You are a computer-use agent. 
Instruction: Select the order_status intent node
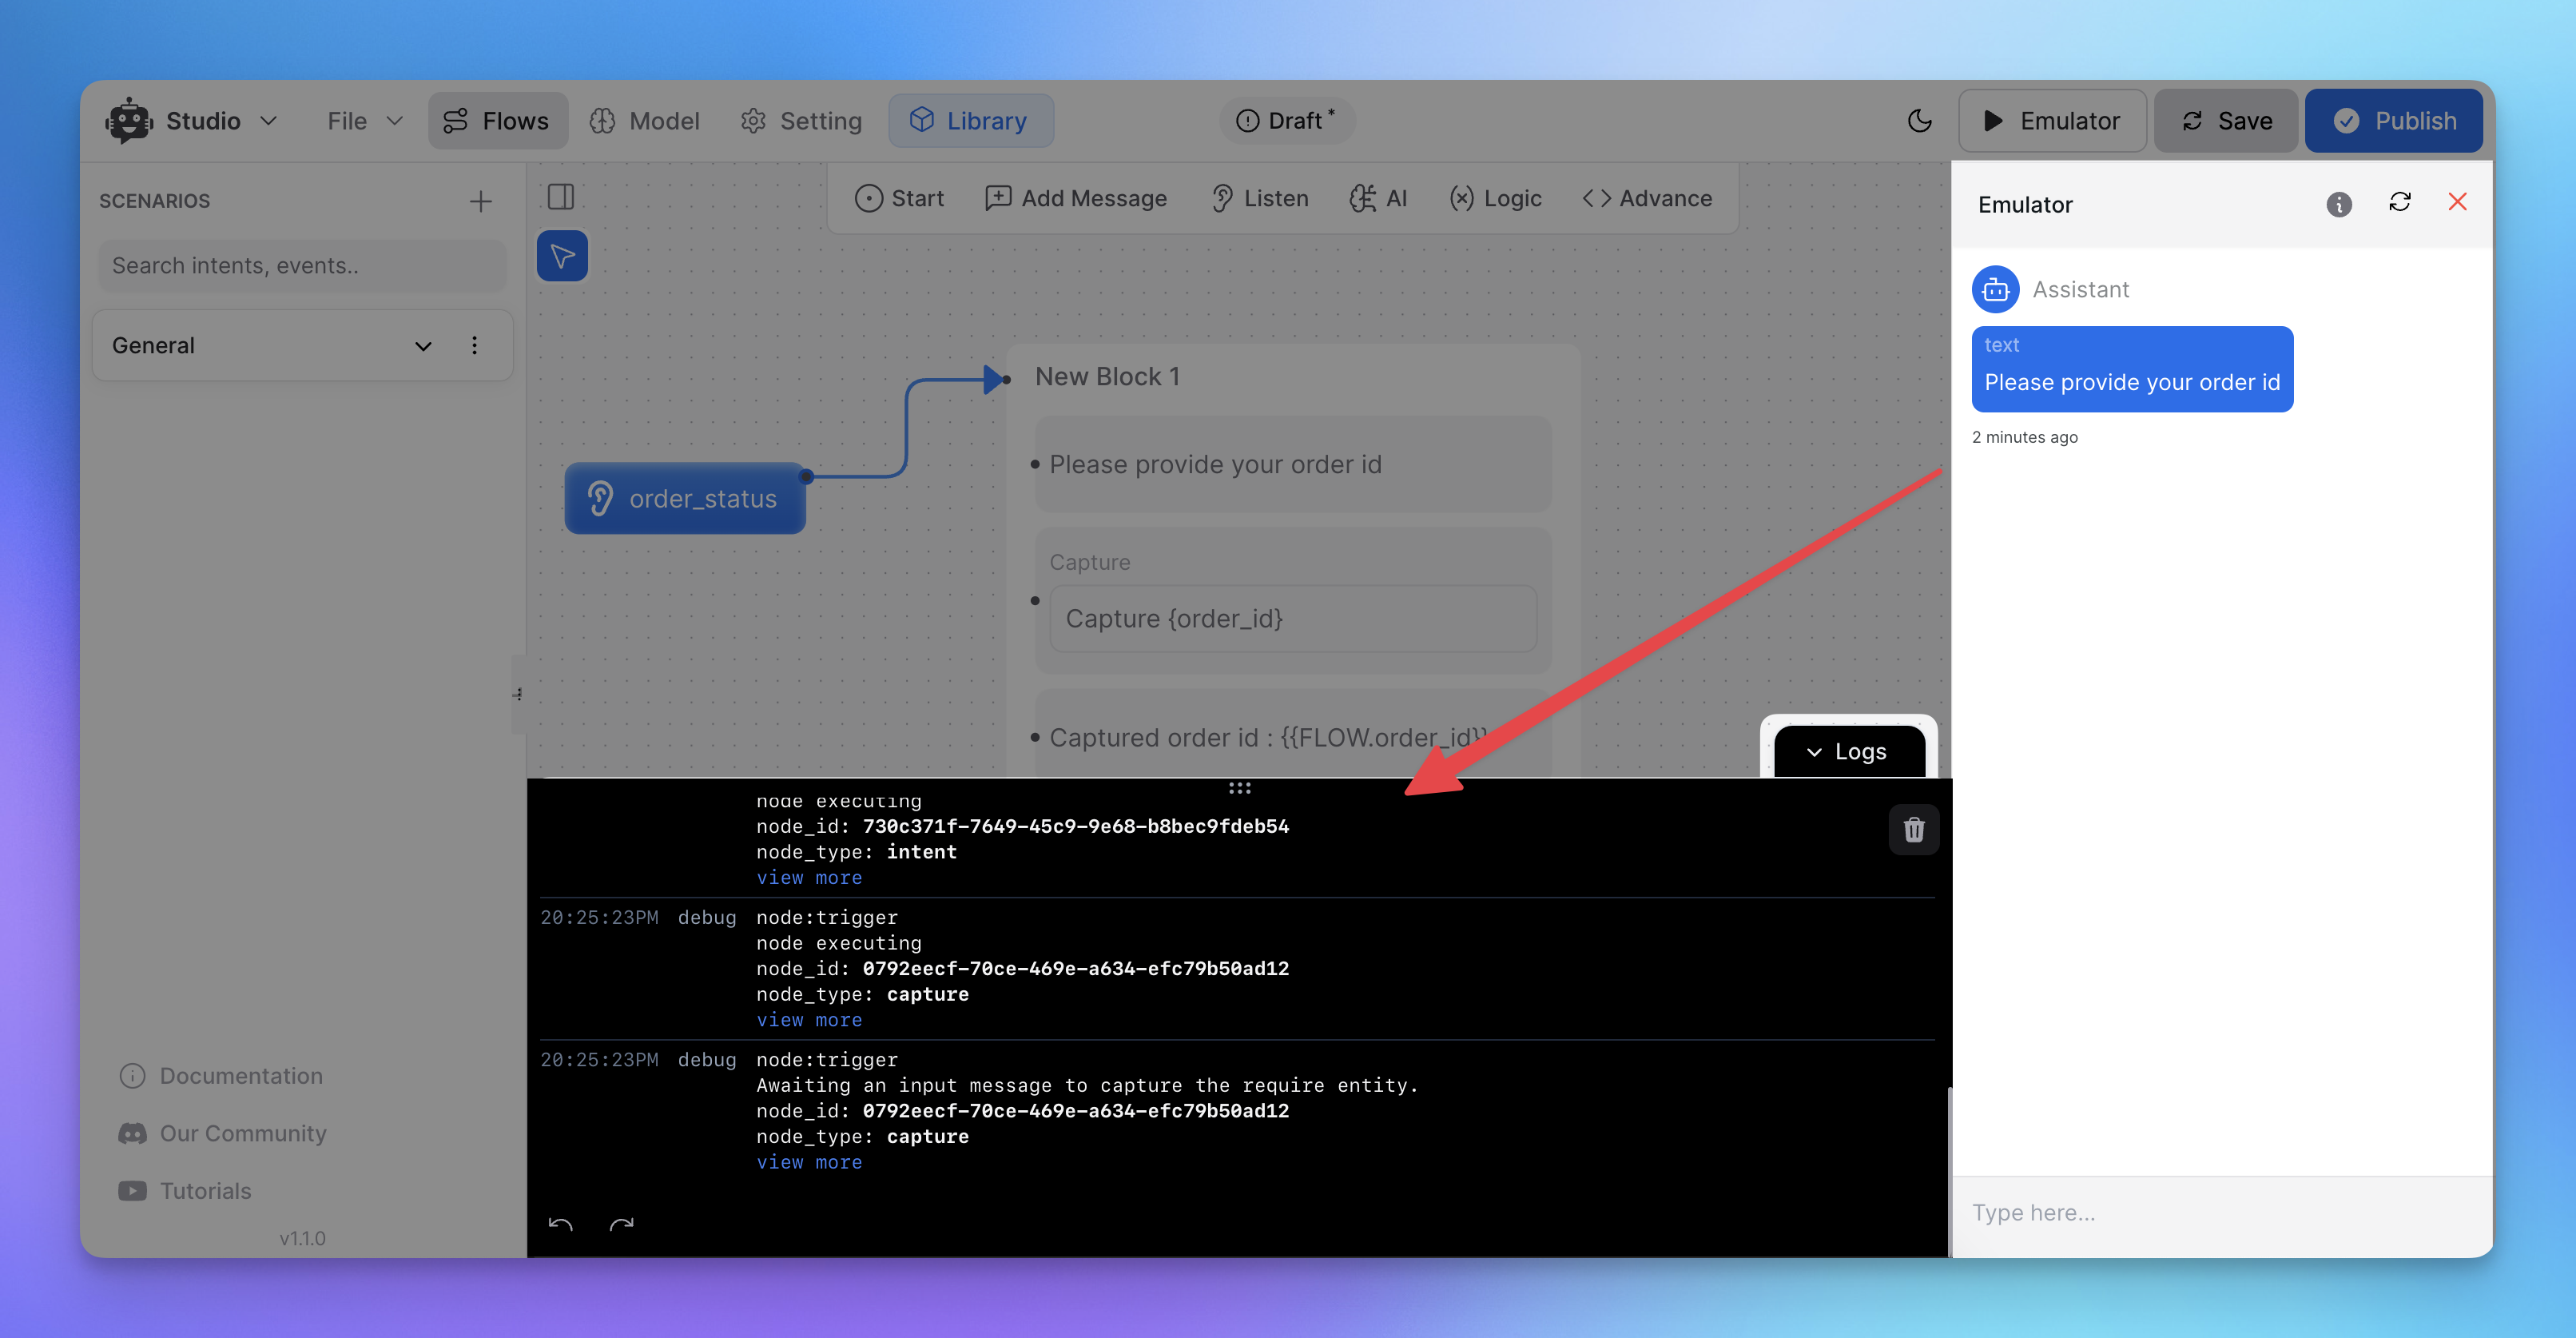pos(685,498)
